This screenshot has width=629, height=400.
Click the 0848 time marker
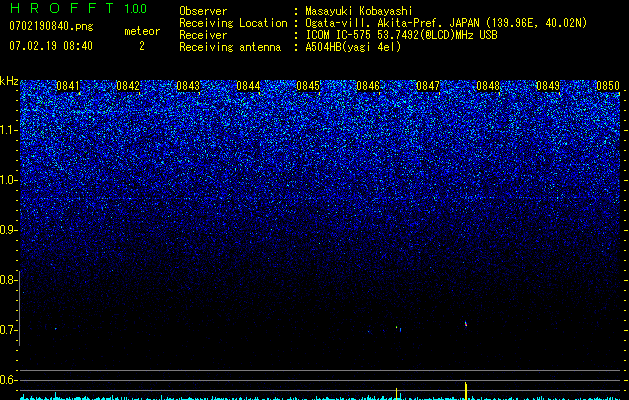click(x=488, y=86)
